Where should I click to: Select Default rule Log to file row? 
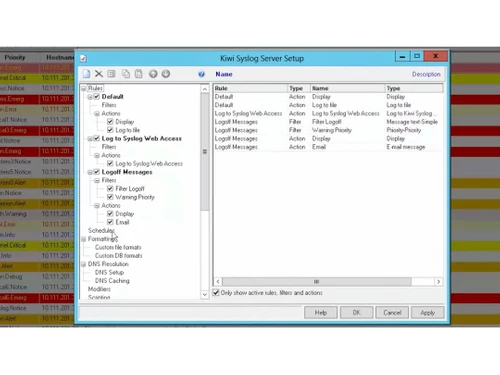click(x=328, y=105)
